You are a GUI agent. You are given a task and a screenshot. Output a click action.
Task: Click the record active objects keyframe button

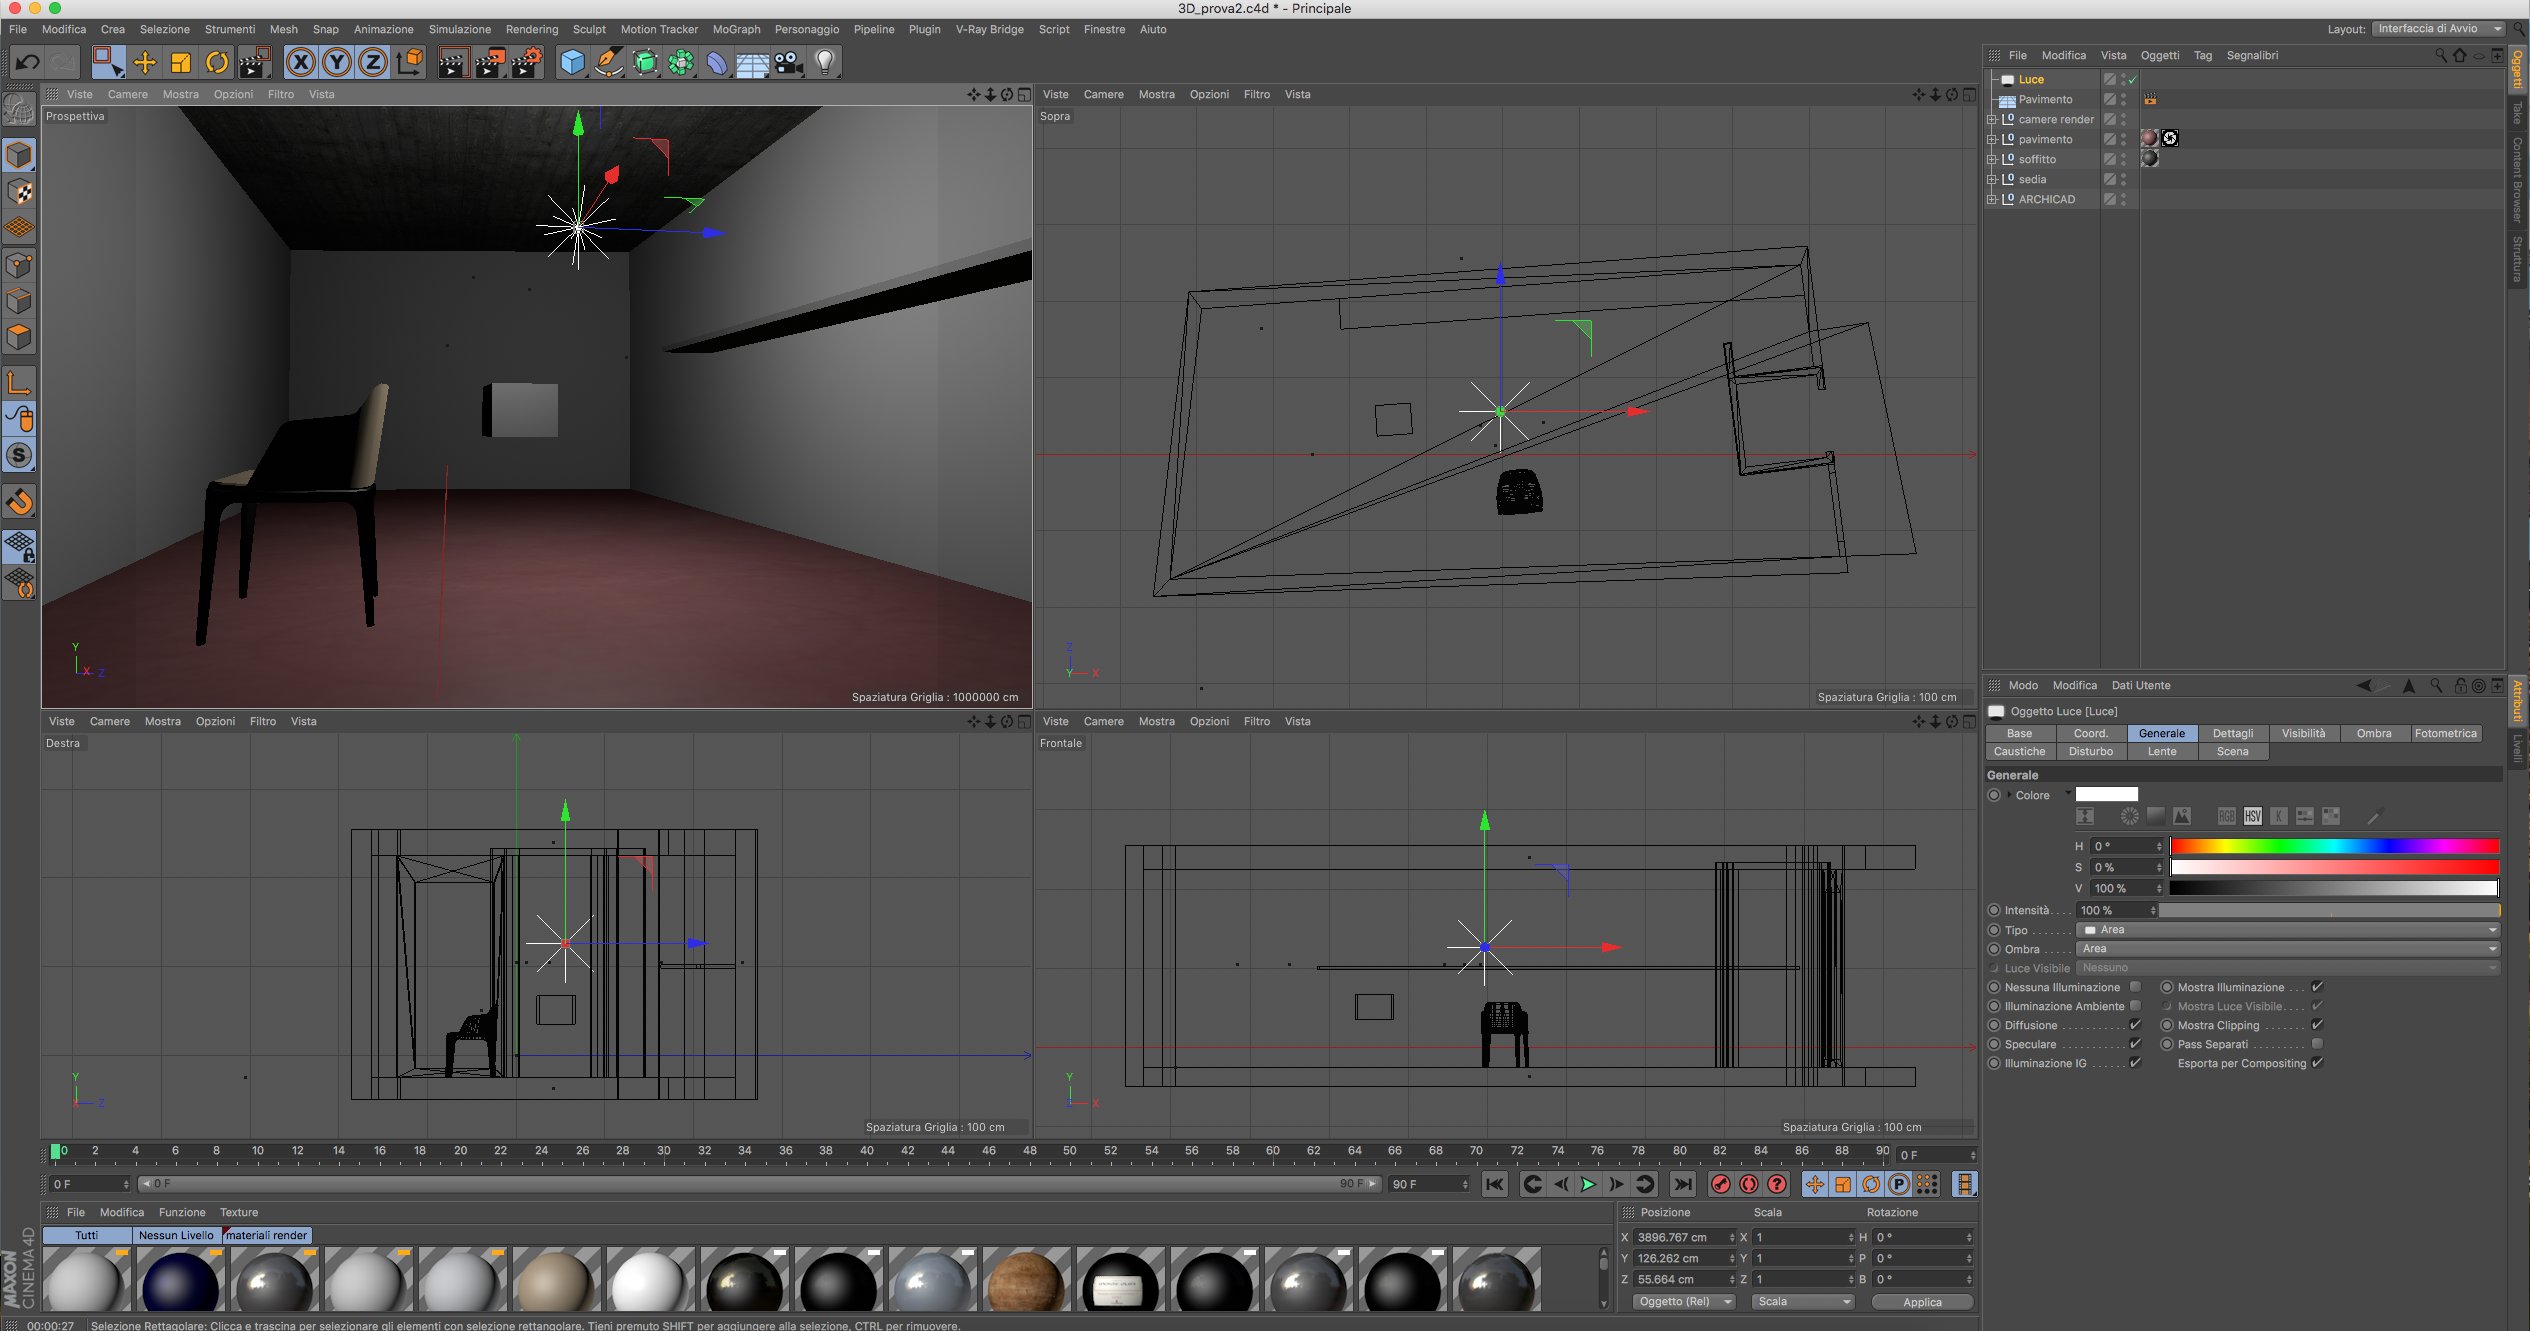[x=1720, y=1184]
